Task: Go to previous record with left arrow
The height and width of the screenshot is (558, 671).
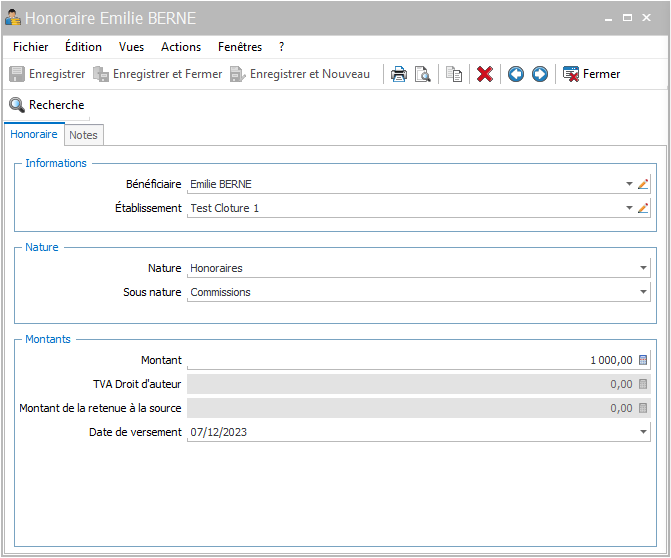Action: 516,74
